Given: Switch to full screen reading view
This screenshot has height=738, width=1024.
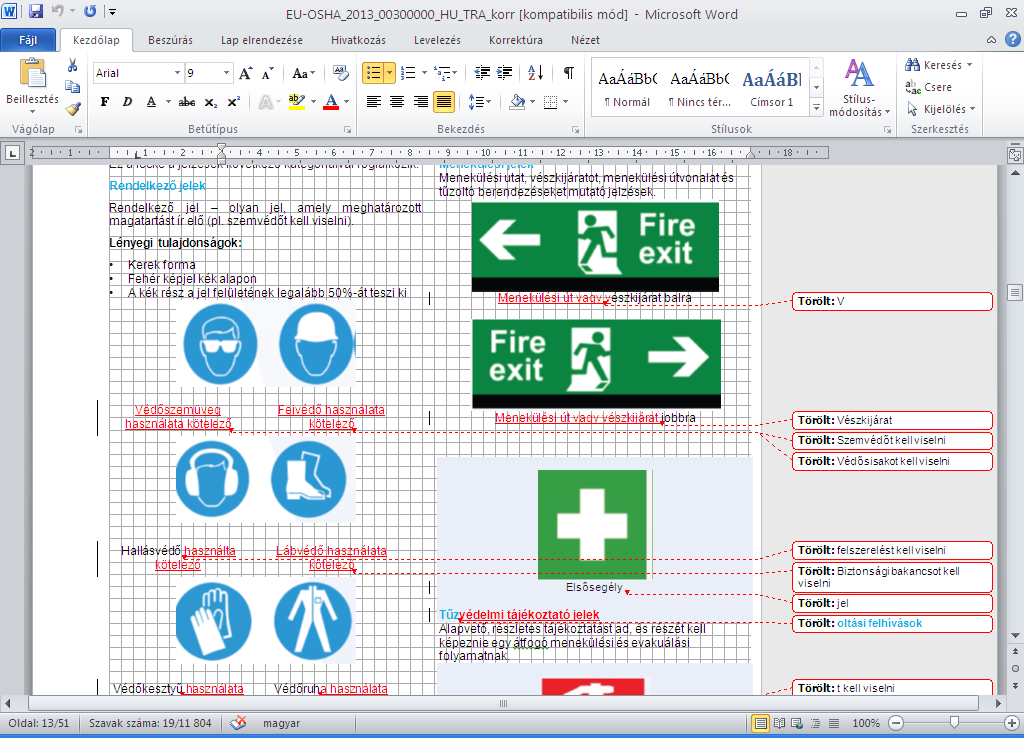Looking at the screenshot, I should (779, 723).
